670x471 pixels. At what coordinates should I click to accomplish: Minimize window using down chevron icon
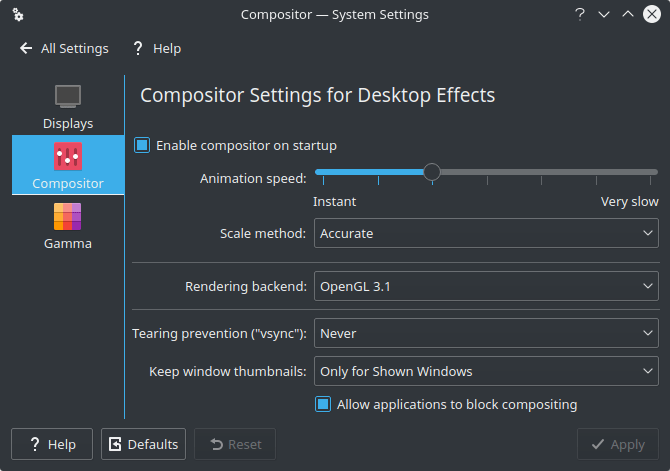[x=604, y=15]
